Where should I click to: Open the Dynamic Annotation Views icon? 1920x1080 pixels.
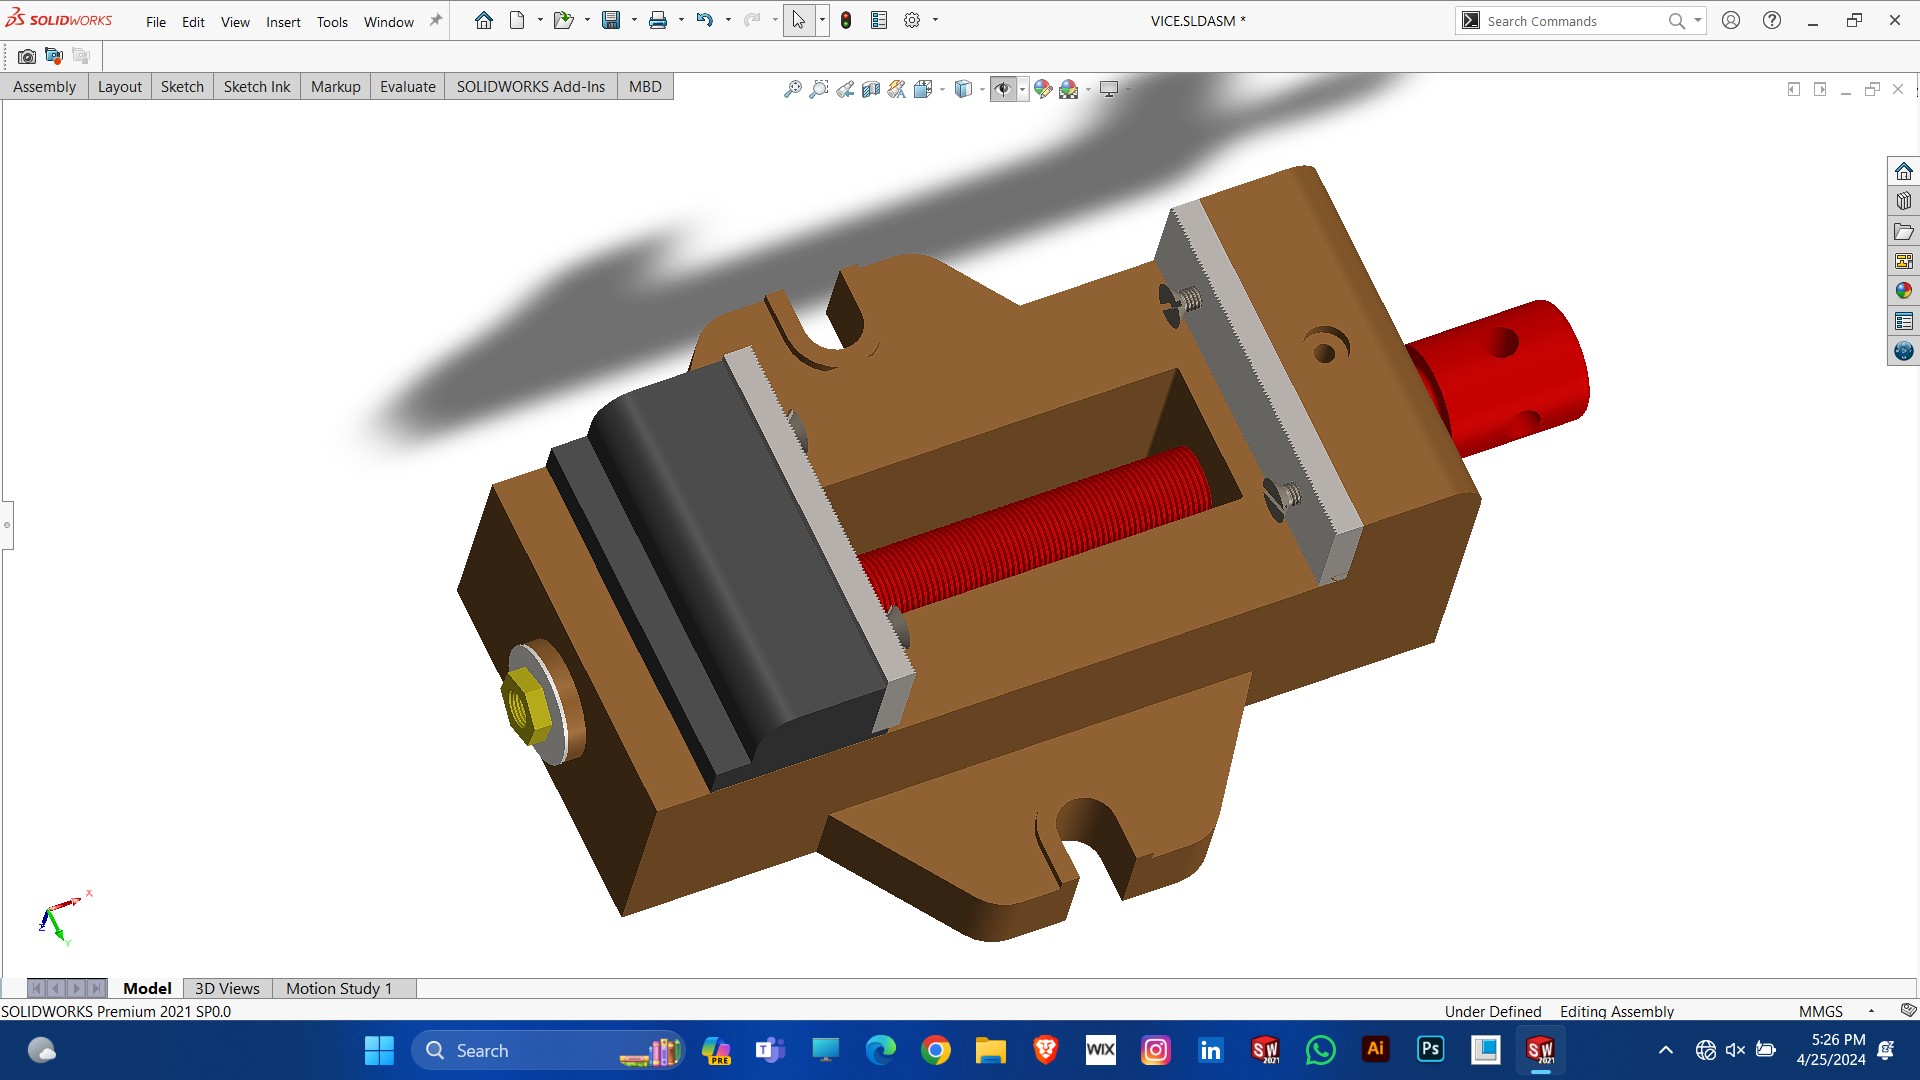point(897,89)
